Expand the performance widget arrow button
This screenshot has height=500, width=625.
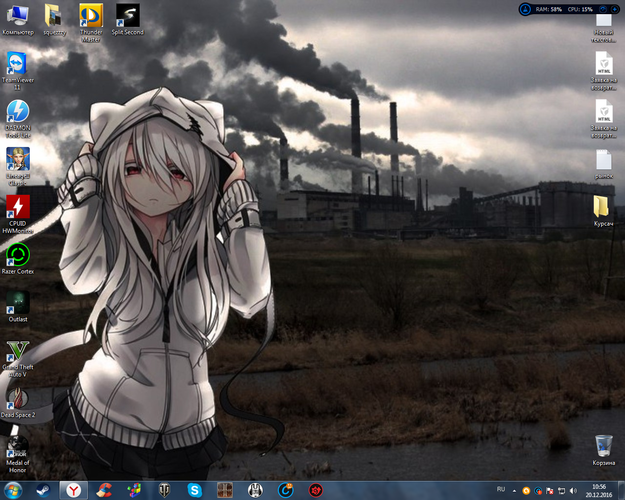614,9
